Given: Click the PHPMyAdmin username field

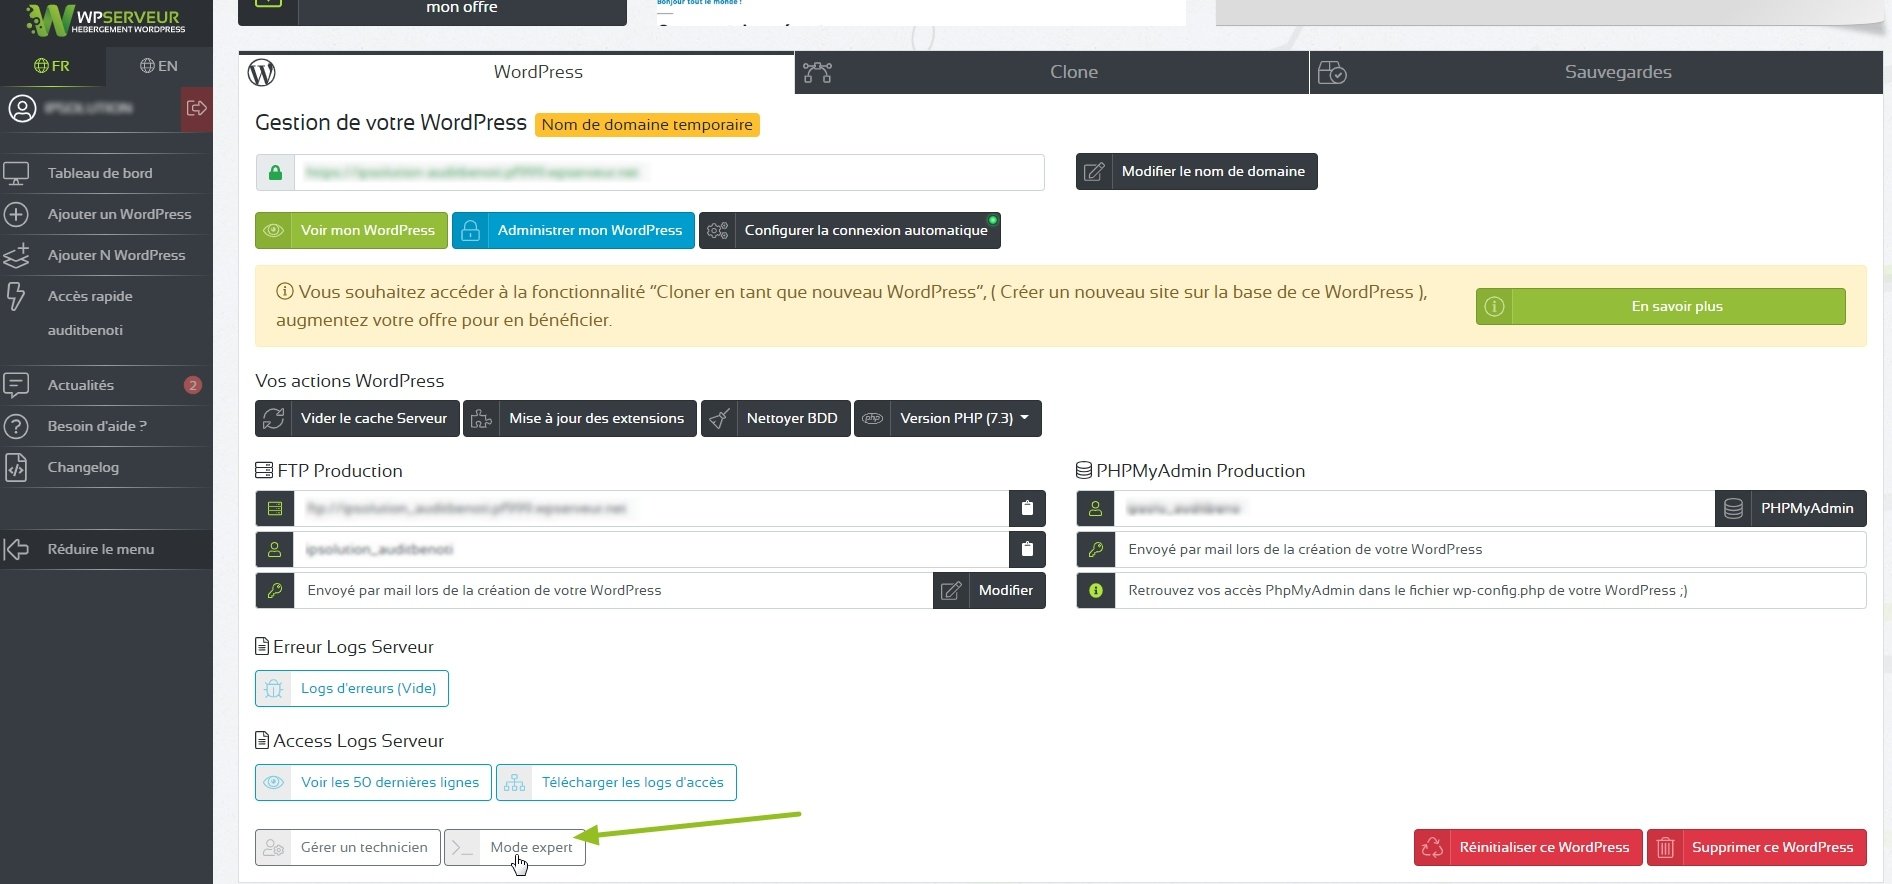Looking at the screenshot, I should click(x=1414, y=508).
